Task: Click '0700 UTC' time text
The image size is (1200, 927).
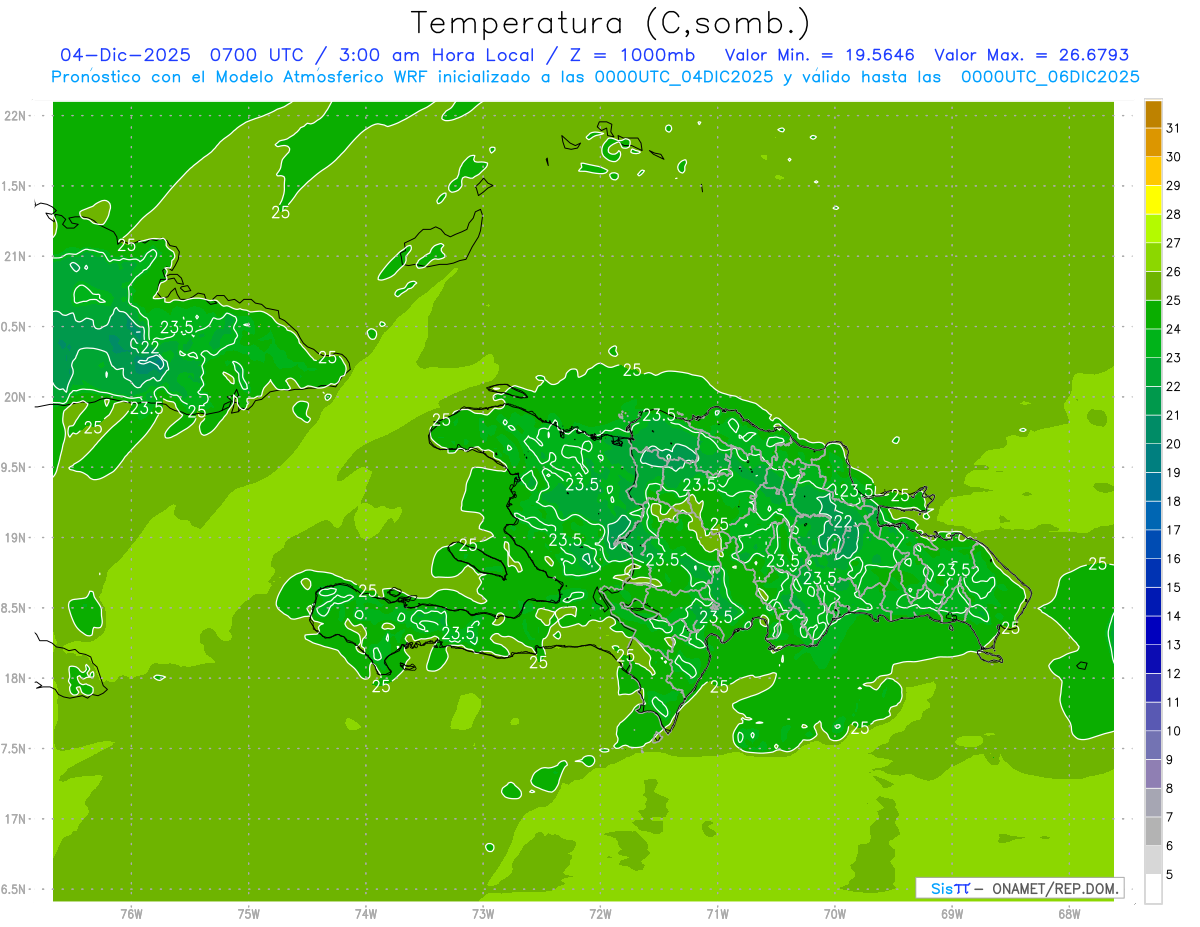Action: coord(255,55)
